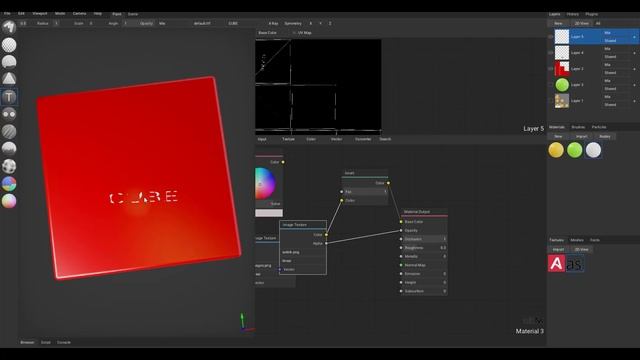640x360 pixels.
Task: Toggle symmetry Z axis
Action: 330,23
